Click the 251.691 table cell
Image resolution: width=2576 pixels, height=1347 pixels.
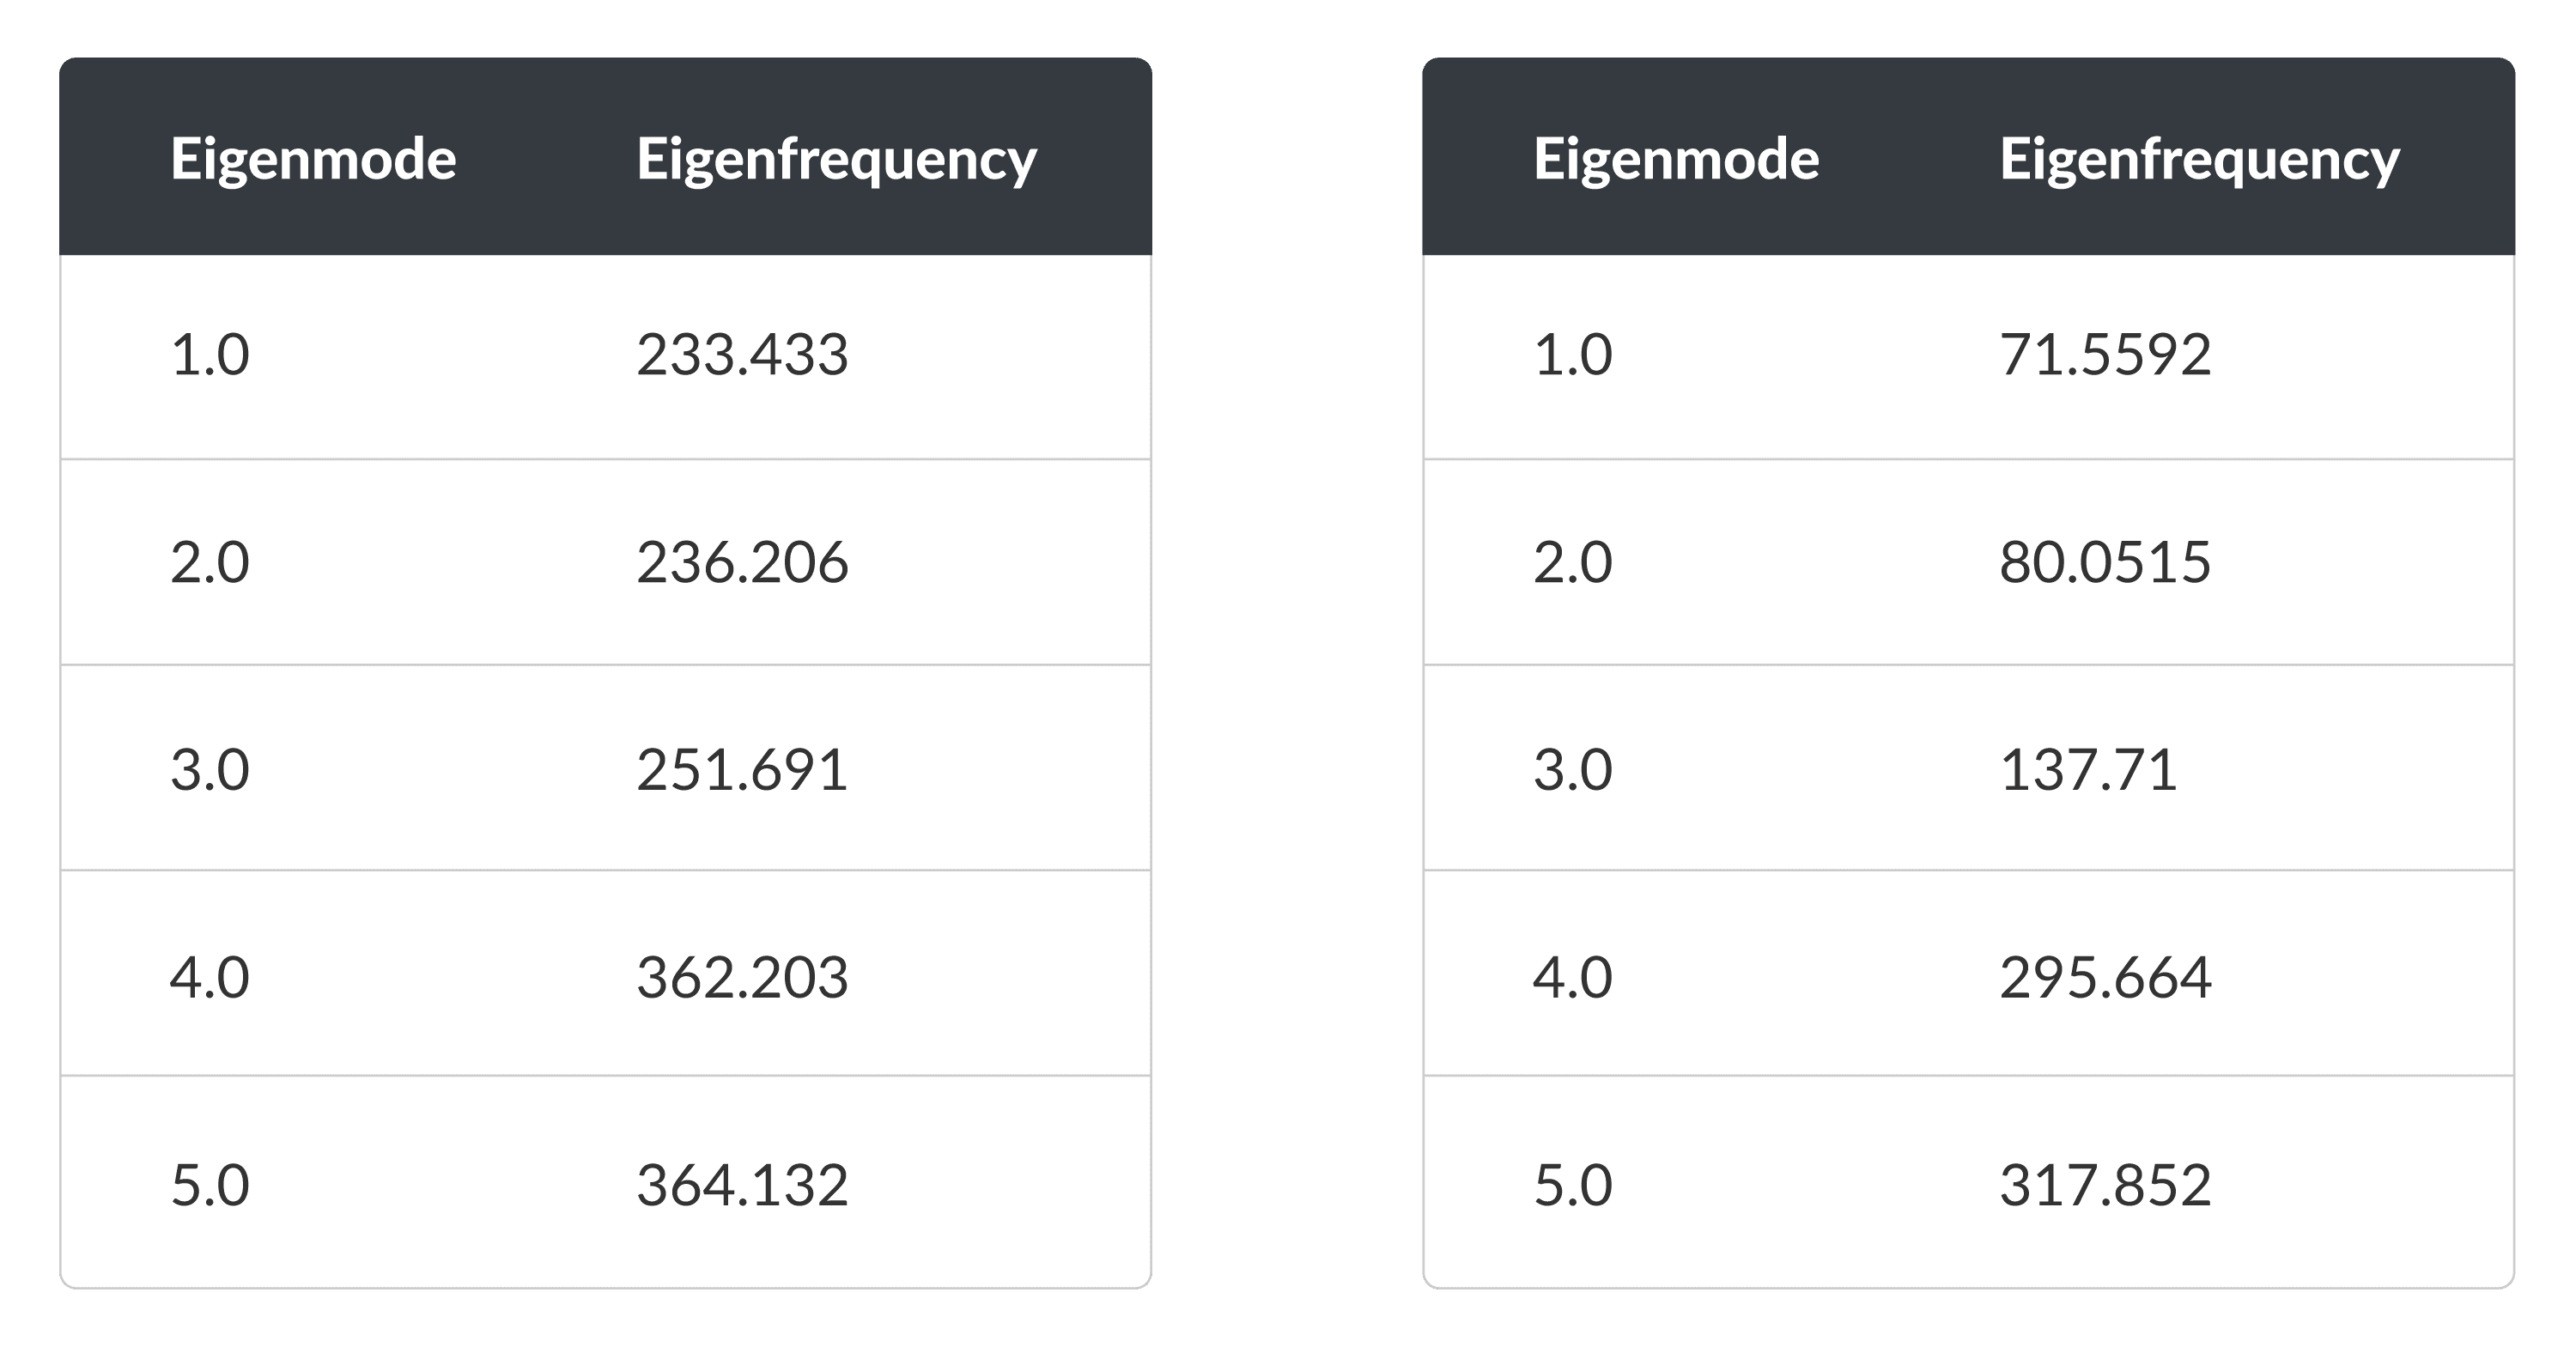click(x=742, y=770)
